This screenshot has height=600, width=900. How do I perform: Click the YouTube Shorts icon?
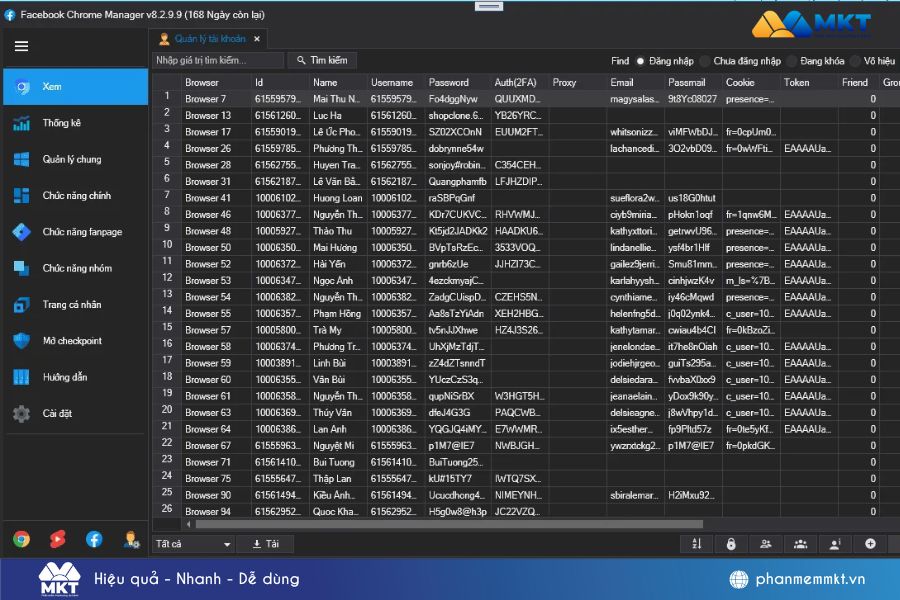click(57, 539)
